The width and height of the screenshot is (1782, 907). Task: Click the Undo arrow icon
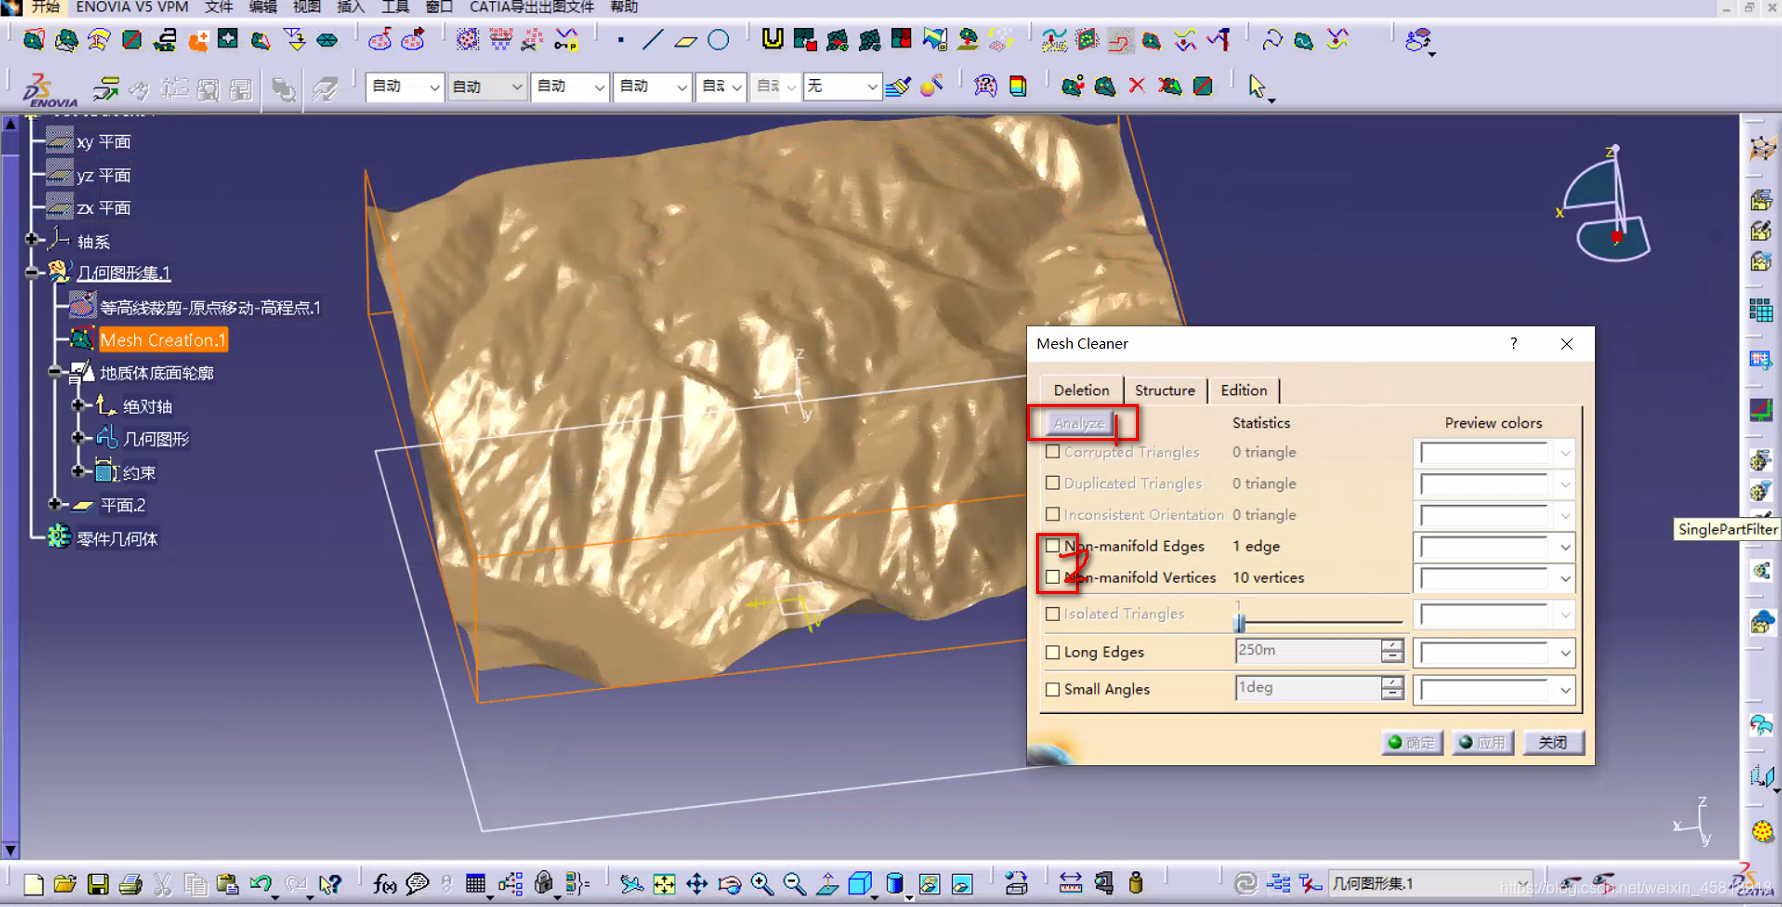pyautogui.click(x=261, y=884)
